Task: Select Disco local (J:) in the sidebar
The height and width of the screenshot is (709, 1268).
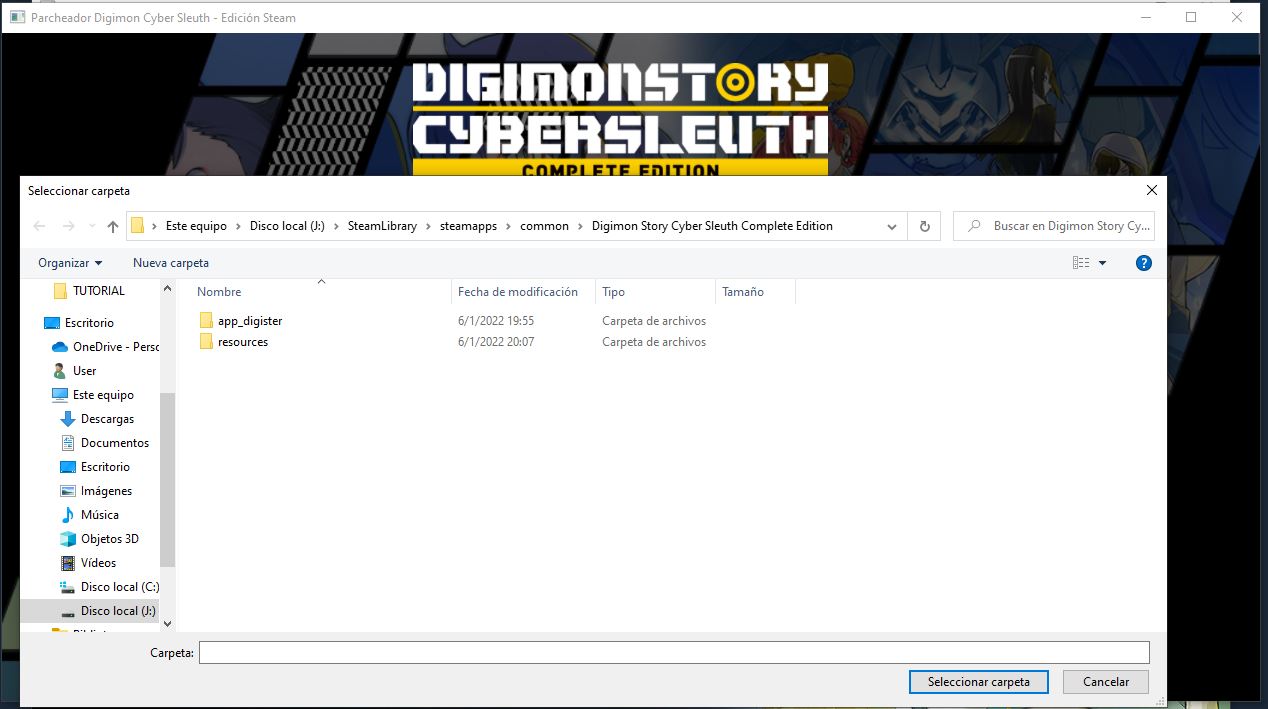Action: [120, 611]
